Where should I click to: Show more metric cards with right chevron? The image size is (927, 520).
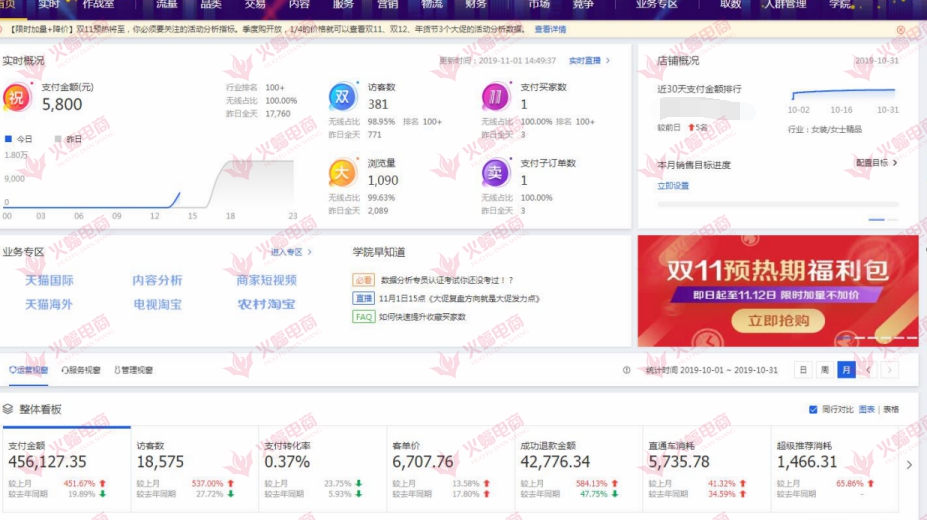click(909, 465)
